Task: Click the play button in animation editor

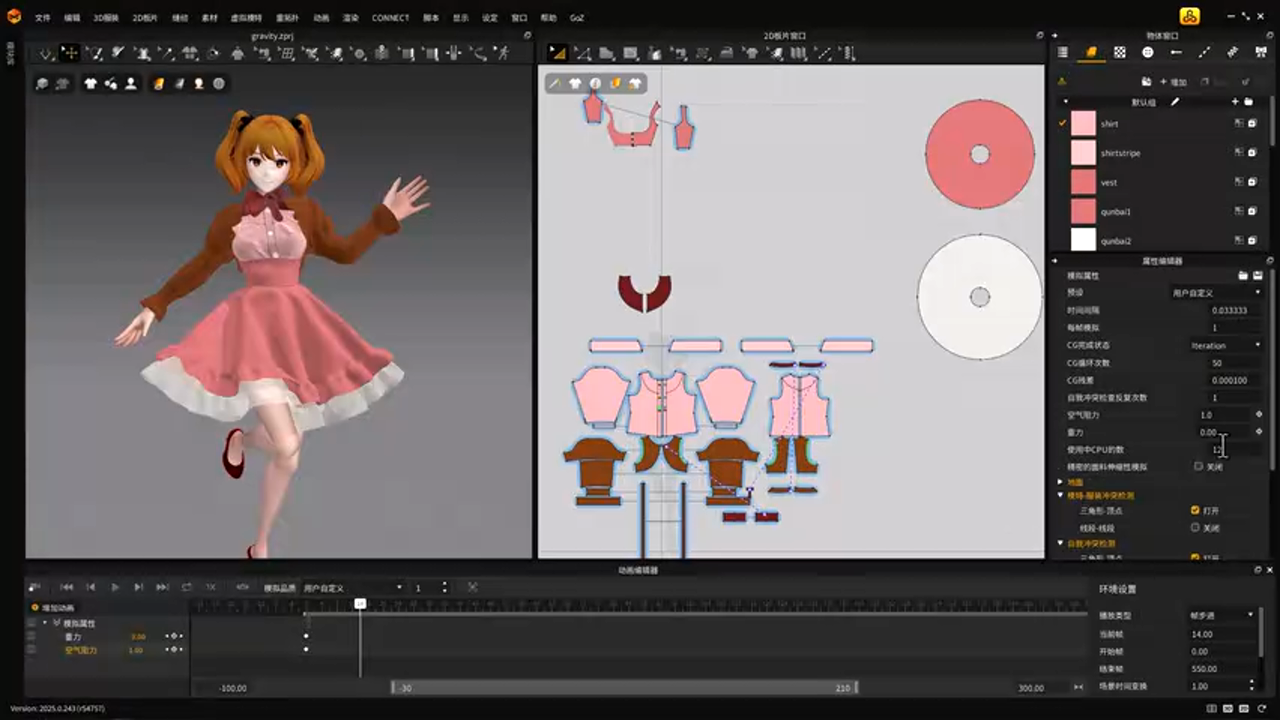Action: point(115,587)
